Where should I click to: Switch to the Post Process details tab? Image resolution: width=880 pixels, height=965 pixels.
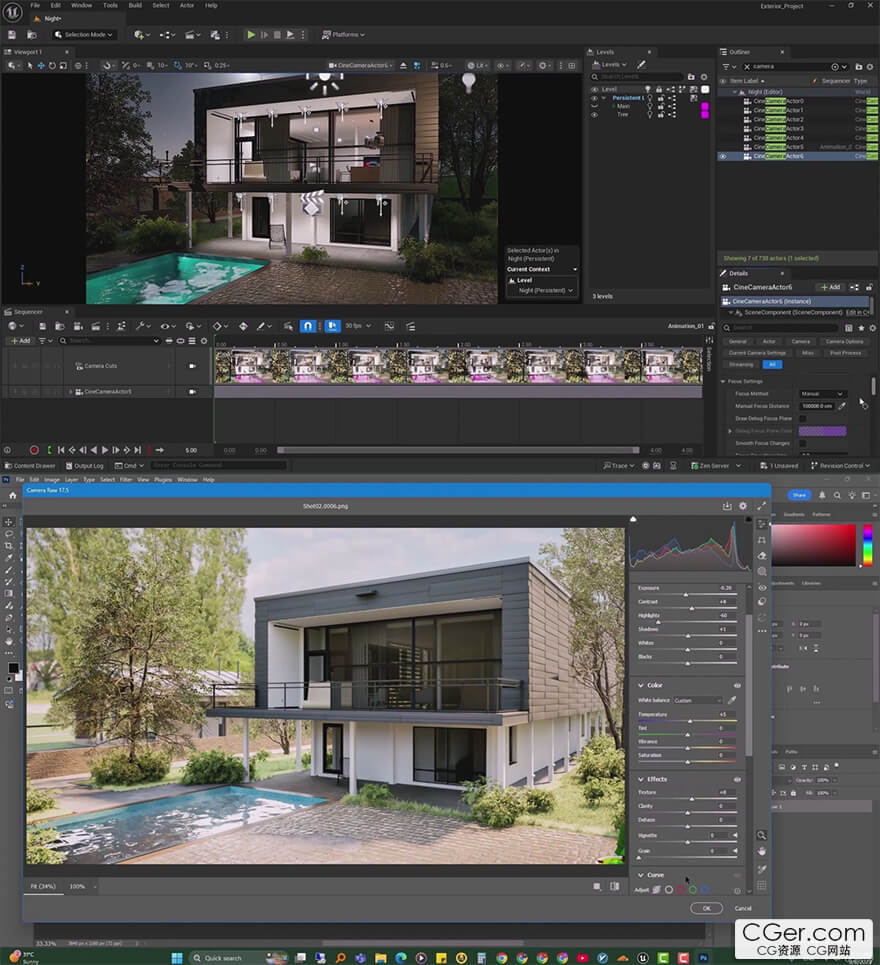coord(845,353)
